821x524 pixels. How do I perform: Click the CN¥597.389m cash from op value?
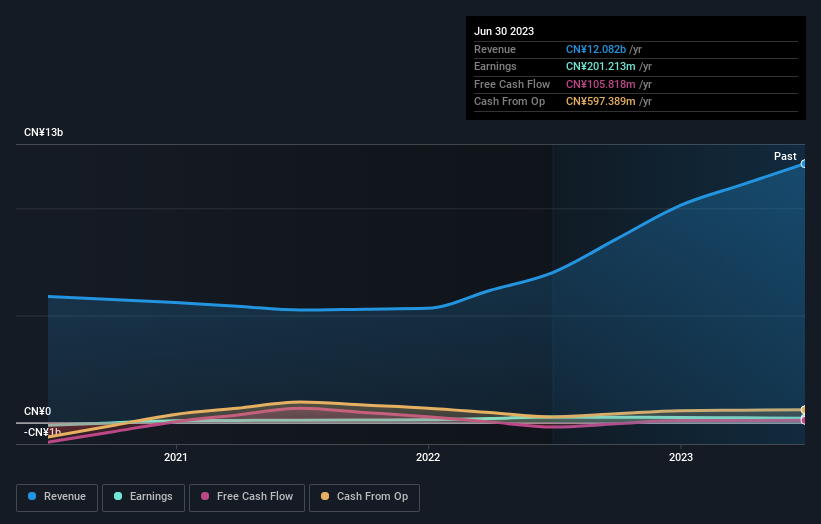pos(601,102)
